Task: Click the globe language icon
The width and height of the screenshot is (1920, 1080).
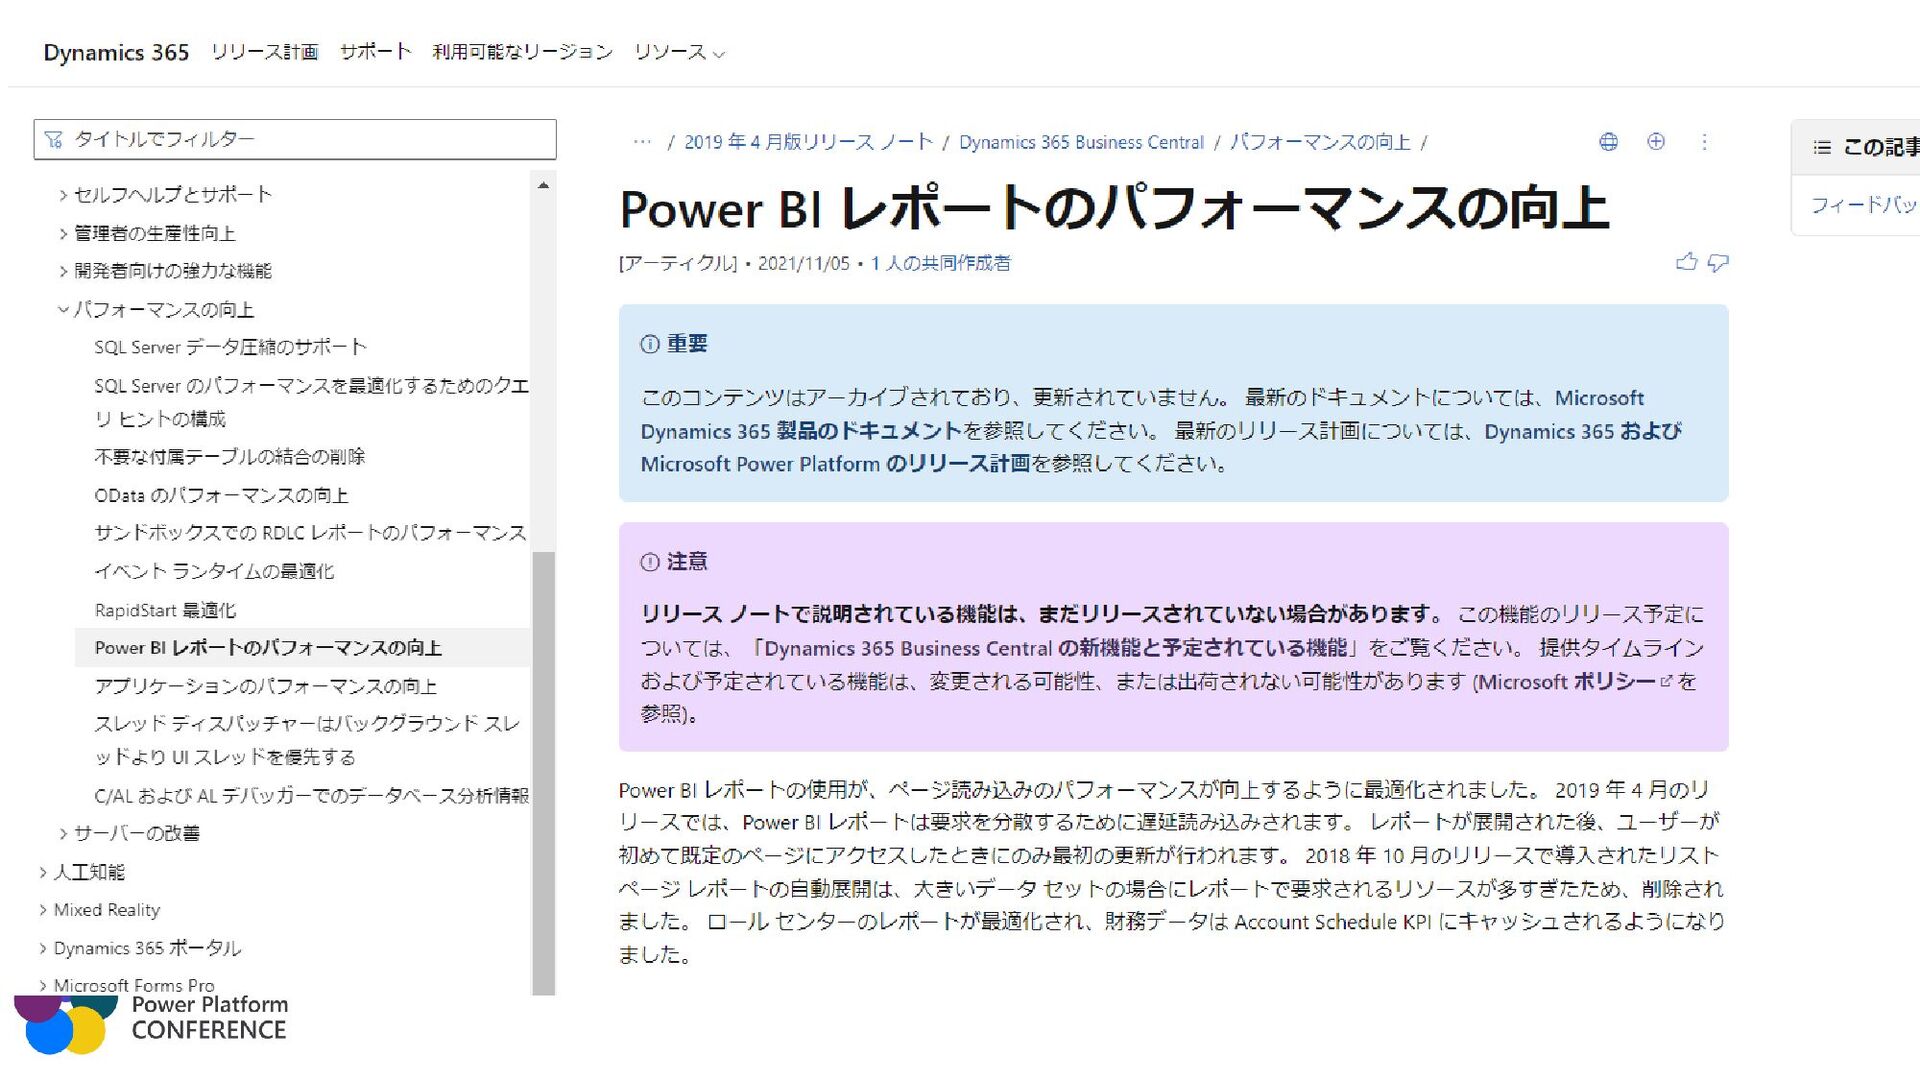Action: coord(1608,142)
